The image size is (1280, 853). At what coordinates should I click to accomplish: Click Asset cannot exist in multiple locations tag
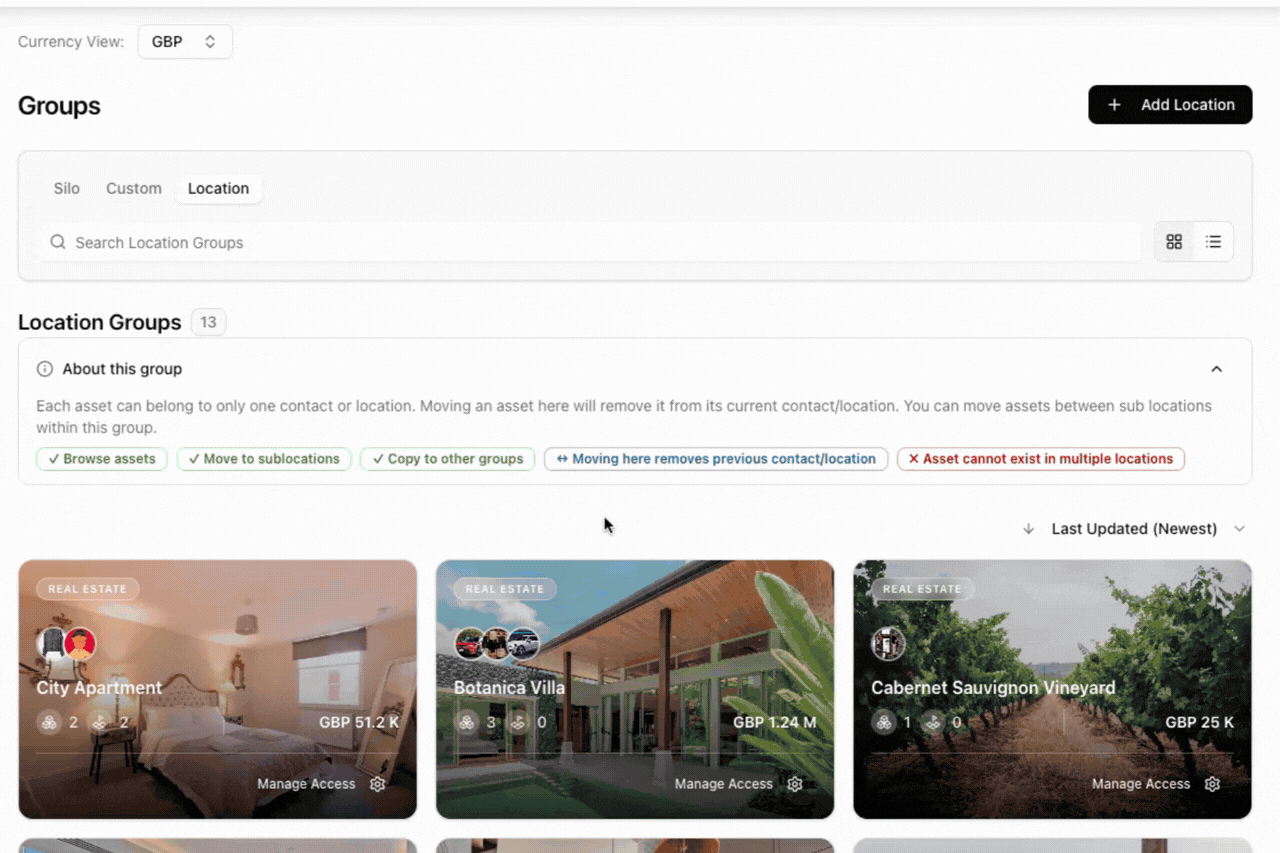click(1041, 459)
